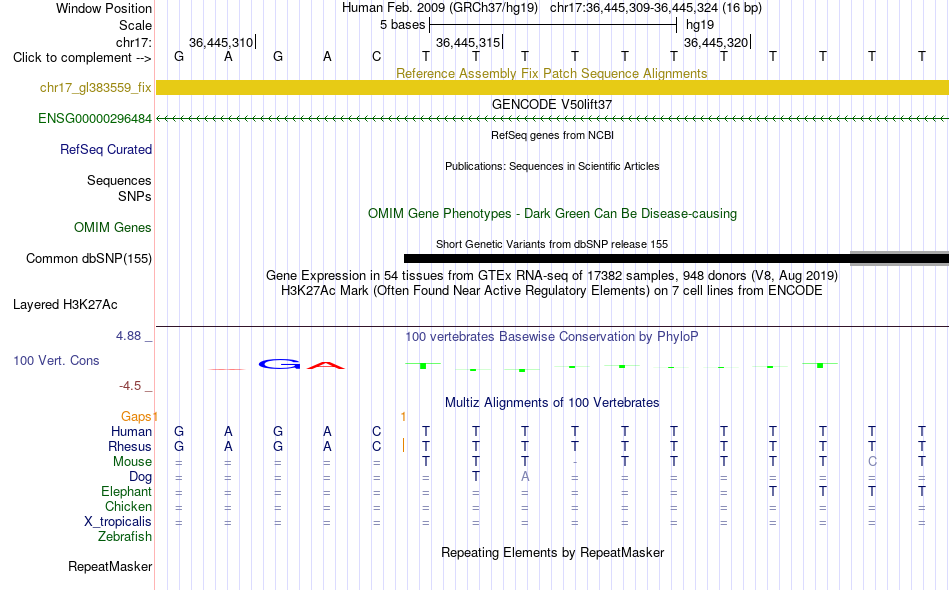The image size is (950, 590).
Task: Click the X_tropicalis species row label
Action: (118, 522)
